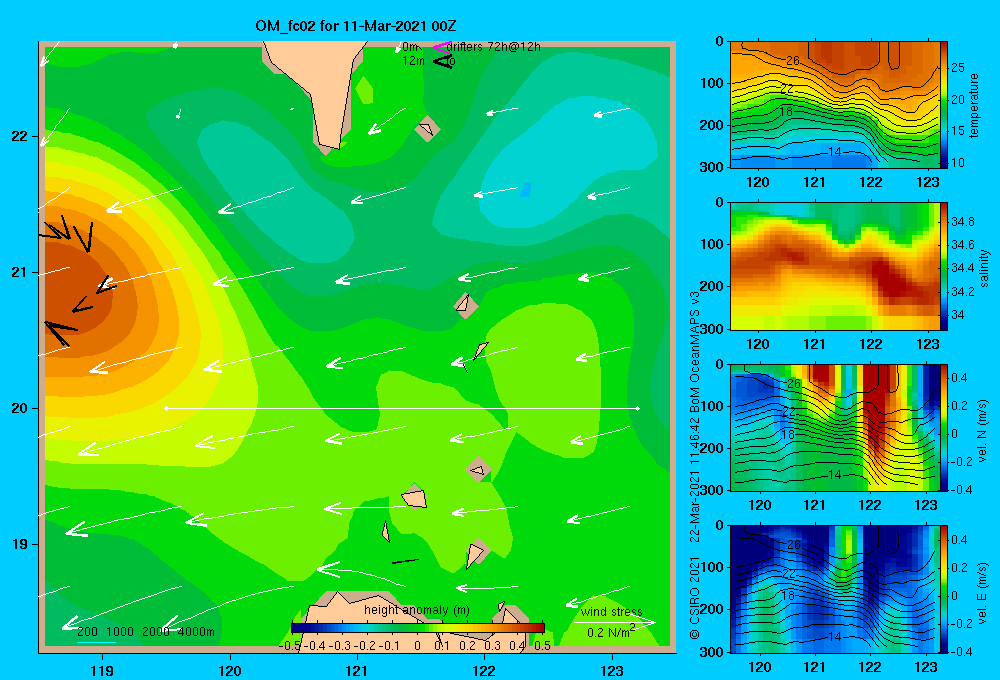Viewport: 1000px width, 680px height.
Task: Click the northward velocity section panel
Action: tap(834, 427)
